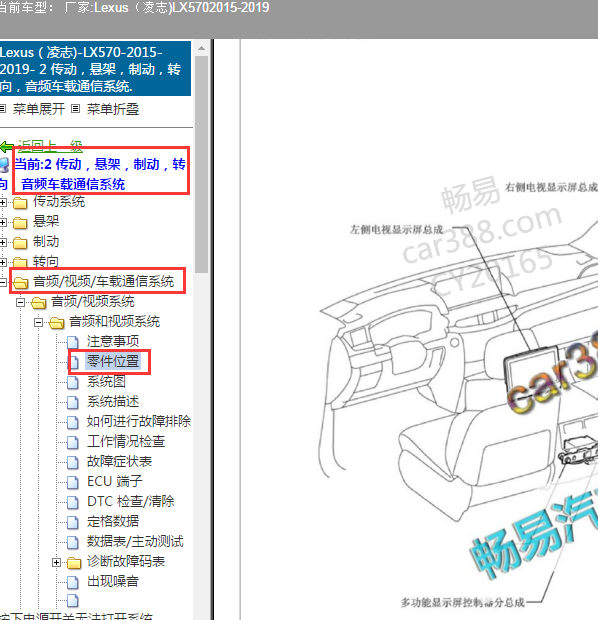The height and width of the screenshot is (620, 598).
Task: Select 音频和视频系统 folder label
Action: pyautogui.click(x=115, y=321)
